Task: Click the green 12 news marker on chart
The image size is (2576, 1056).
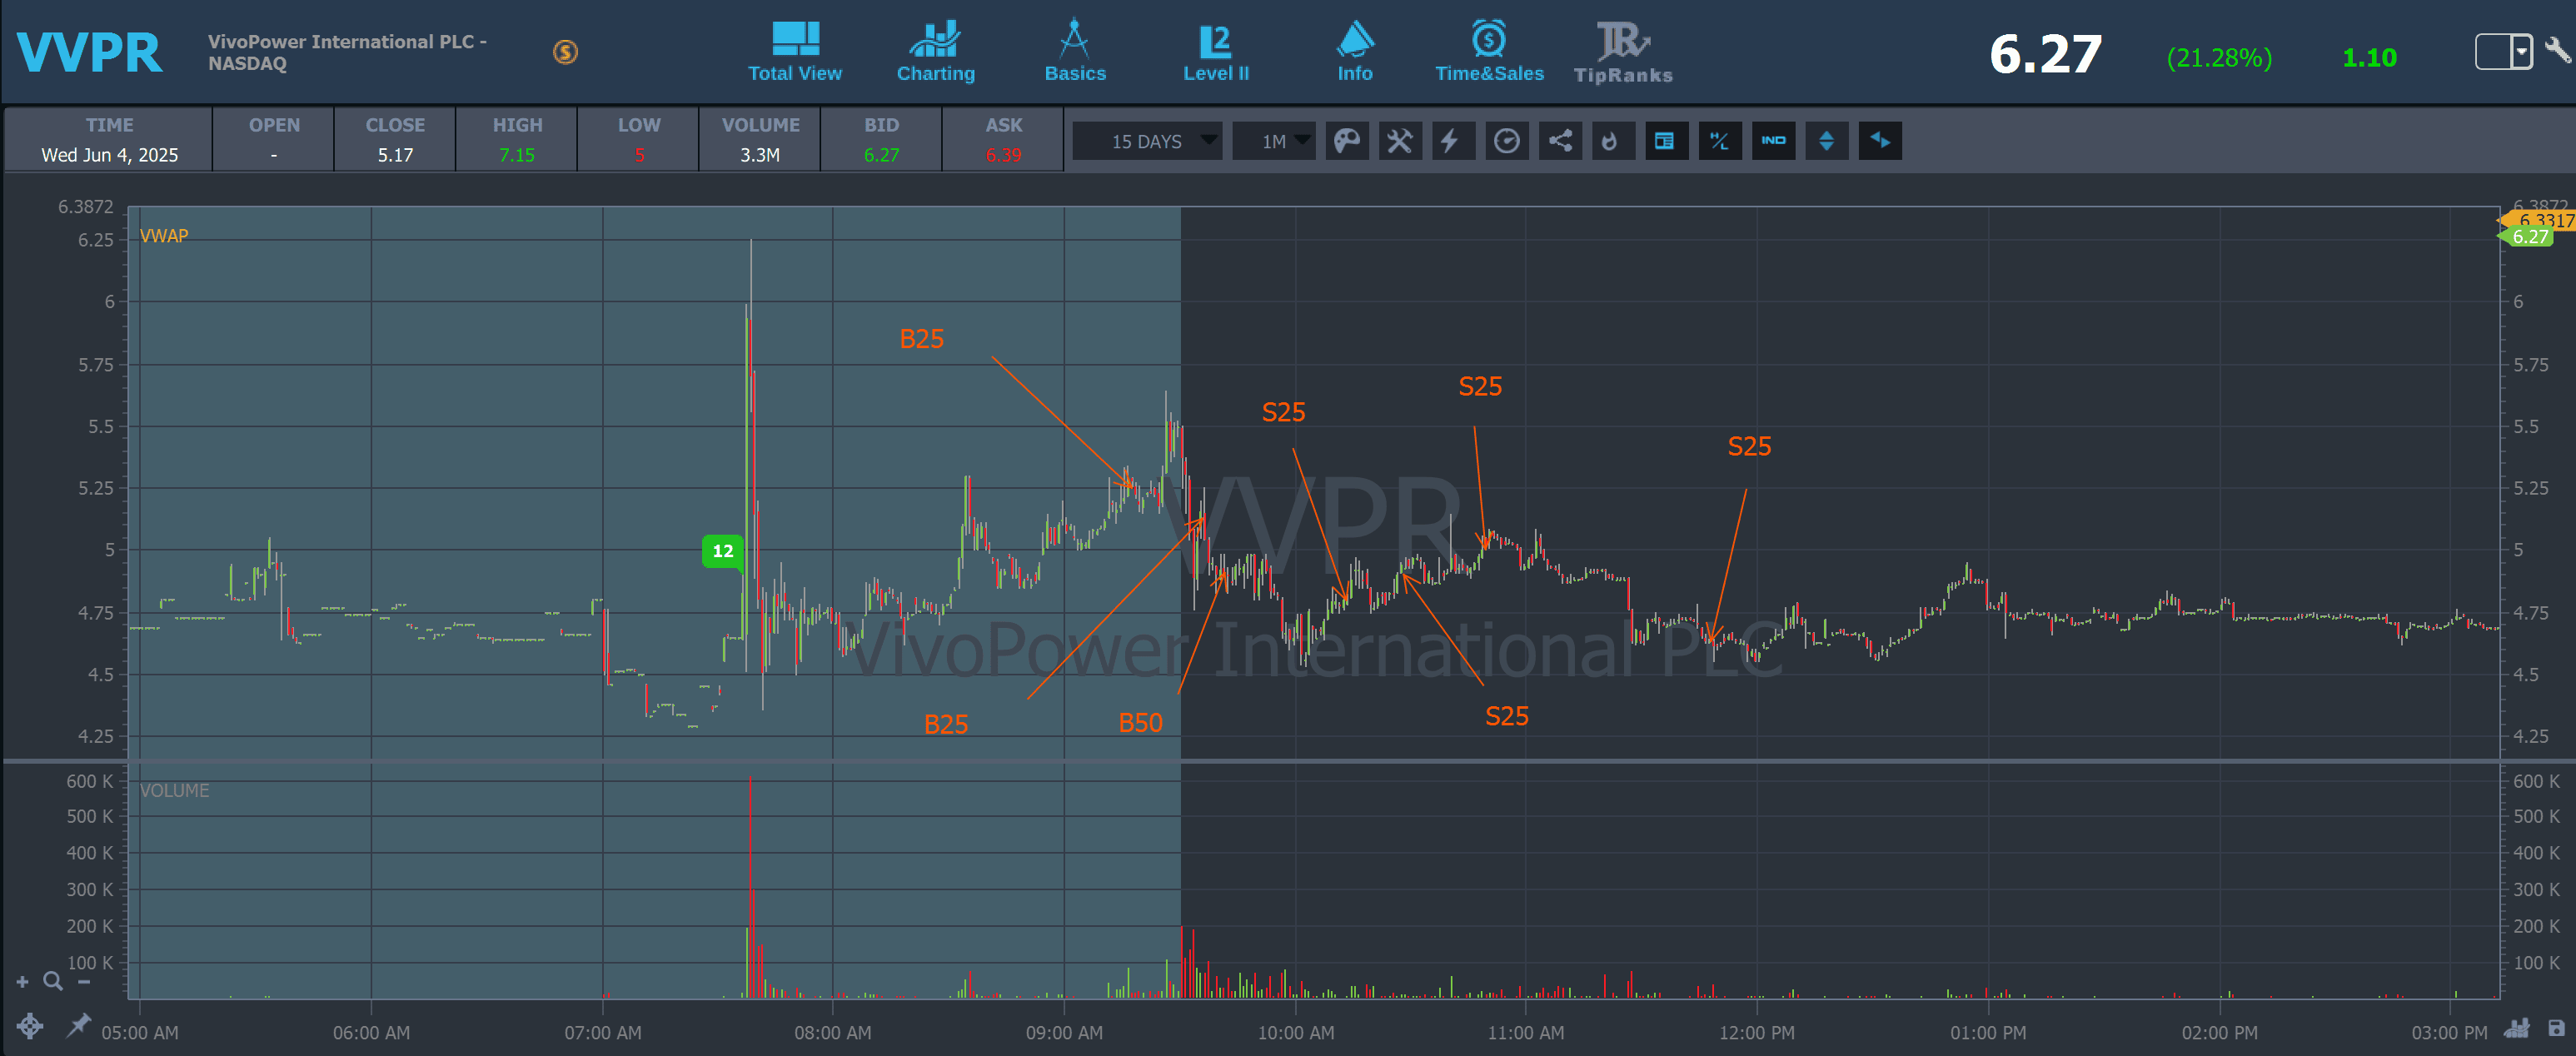Action: (x=723, y=551)
